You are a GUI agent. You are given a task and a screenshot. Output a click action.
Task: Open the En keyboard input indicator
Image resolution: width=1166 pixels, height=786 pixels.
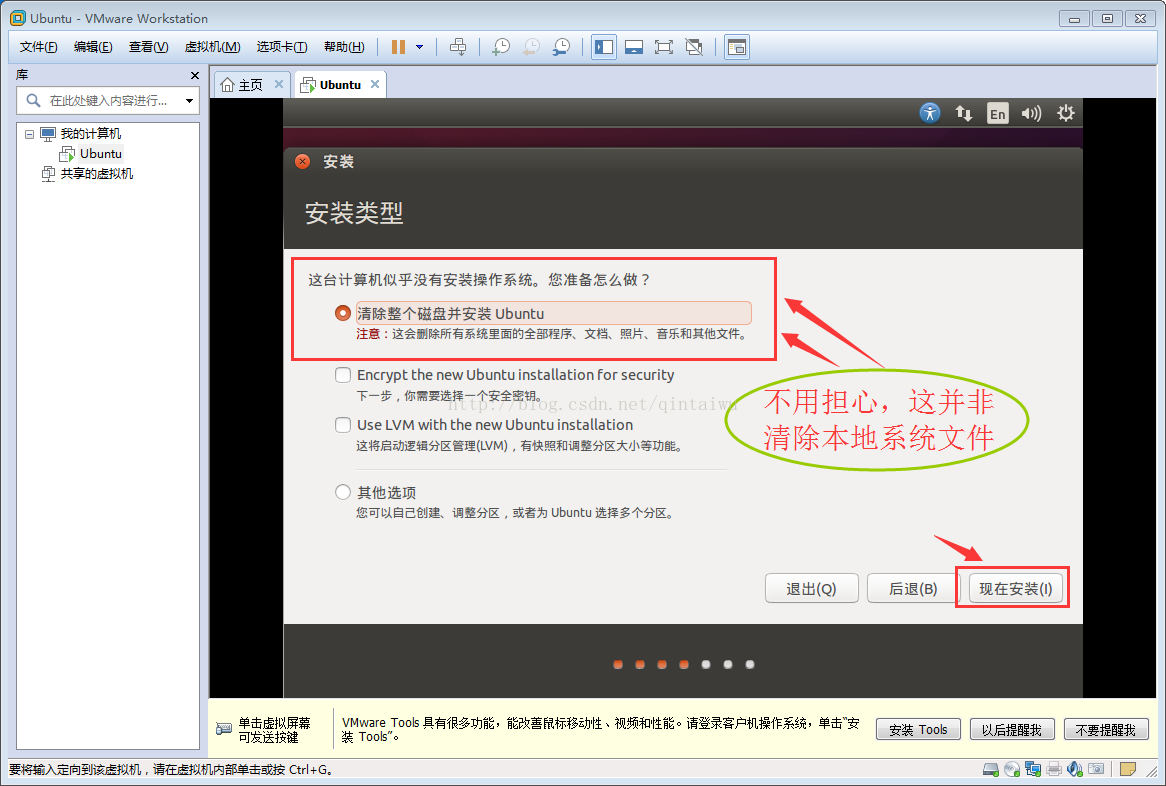point(997,113)
